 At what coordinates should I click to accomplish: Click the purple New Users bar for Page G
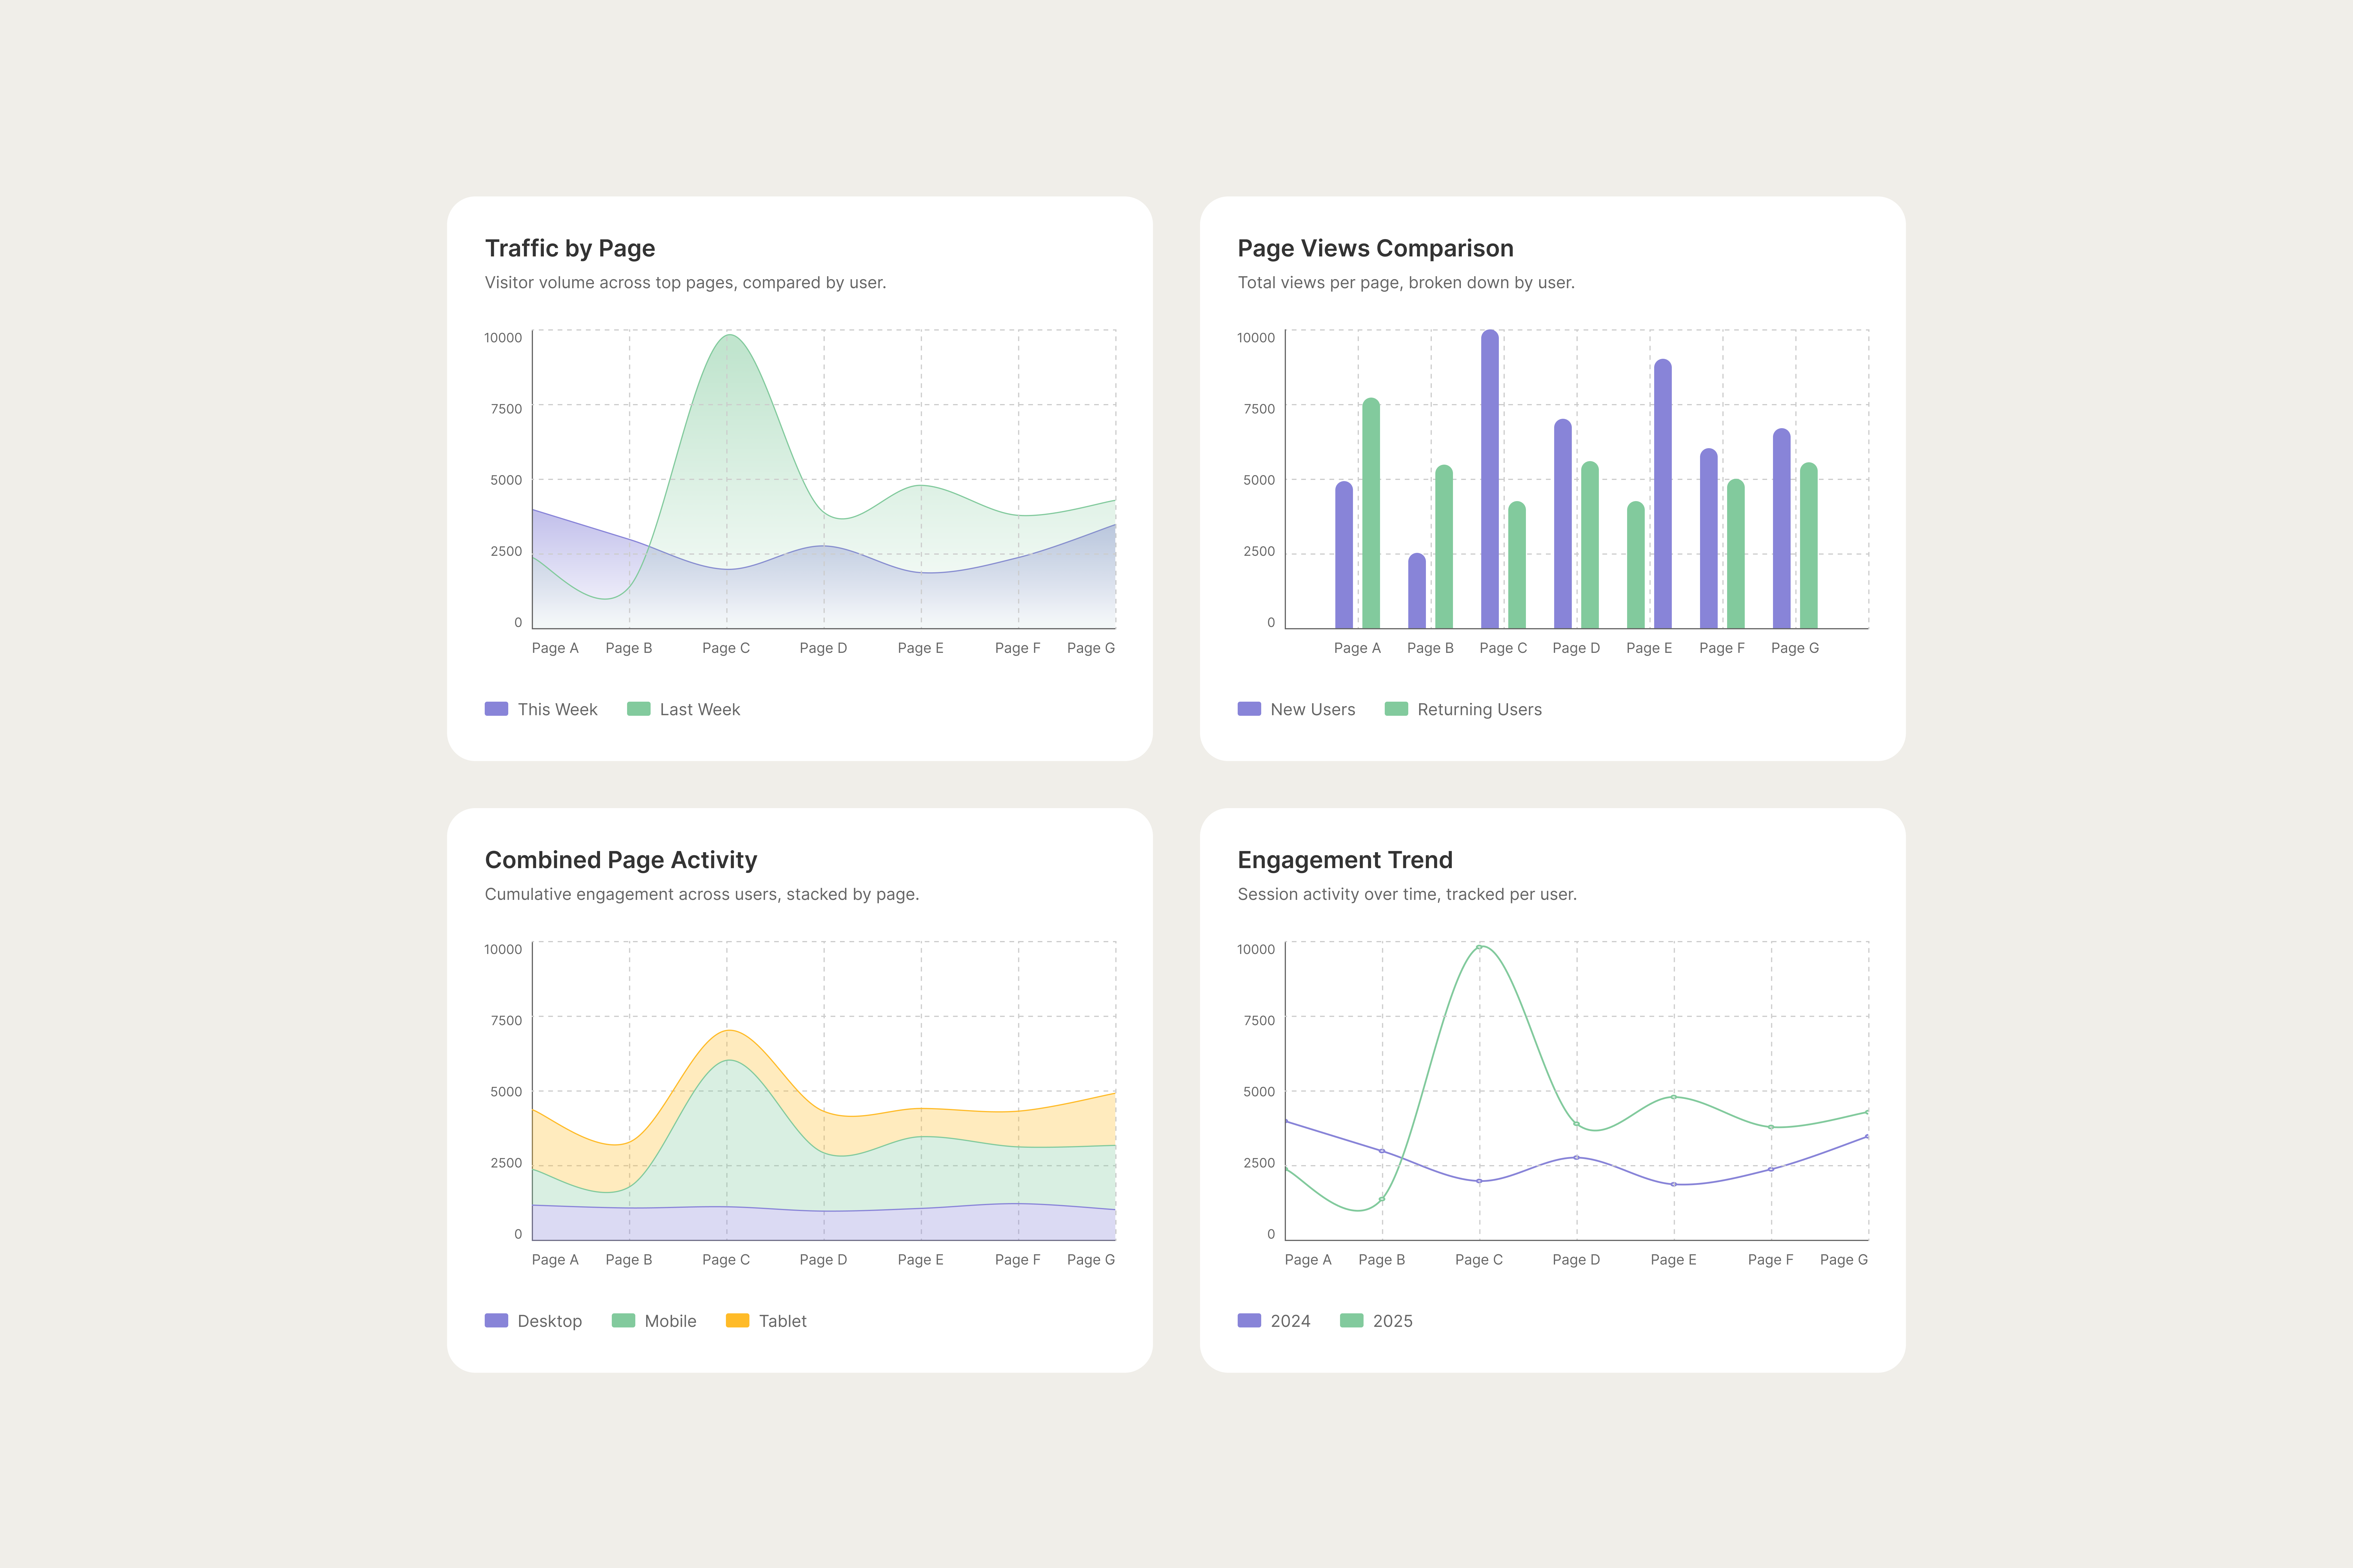[1782, 529]
